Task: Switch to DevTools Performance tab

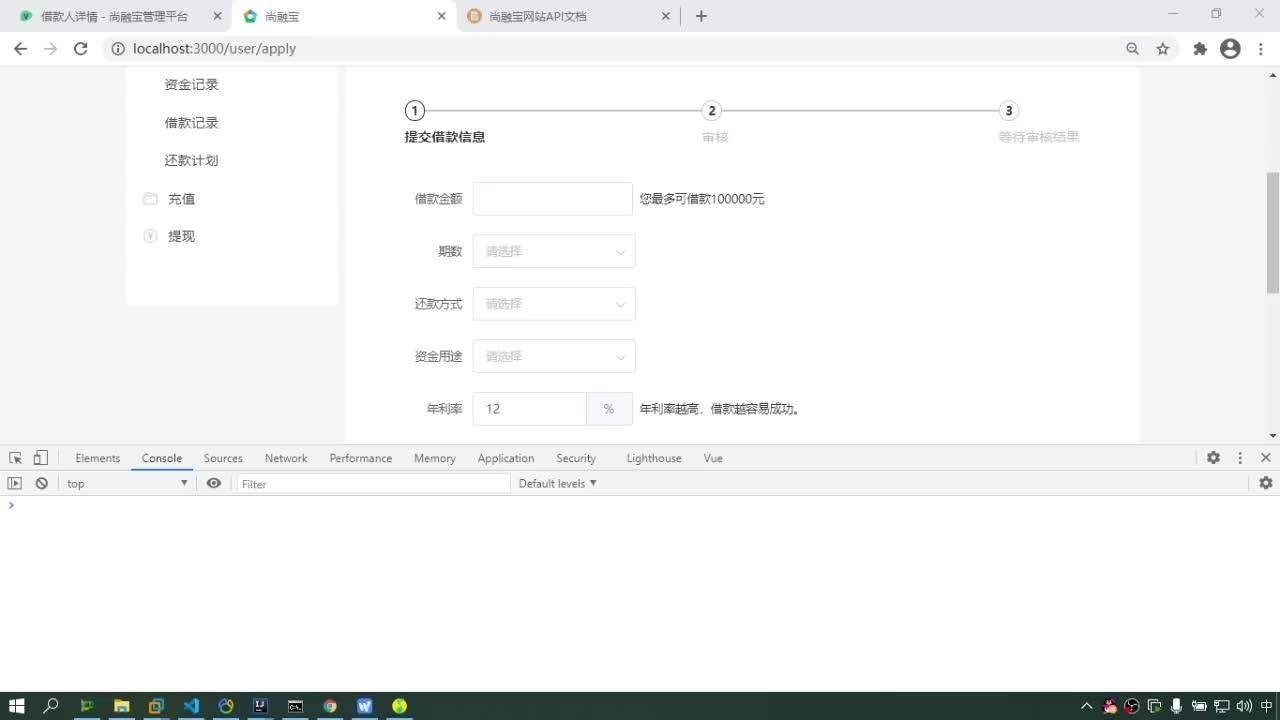Action: pos(361,458)
